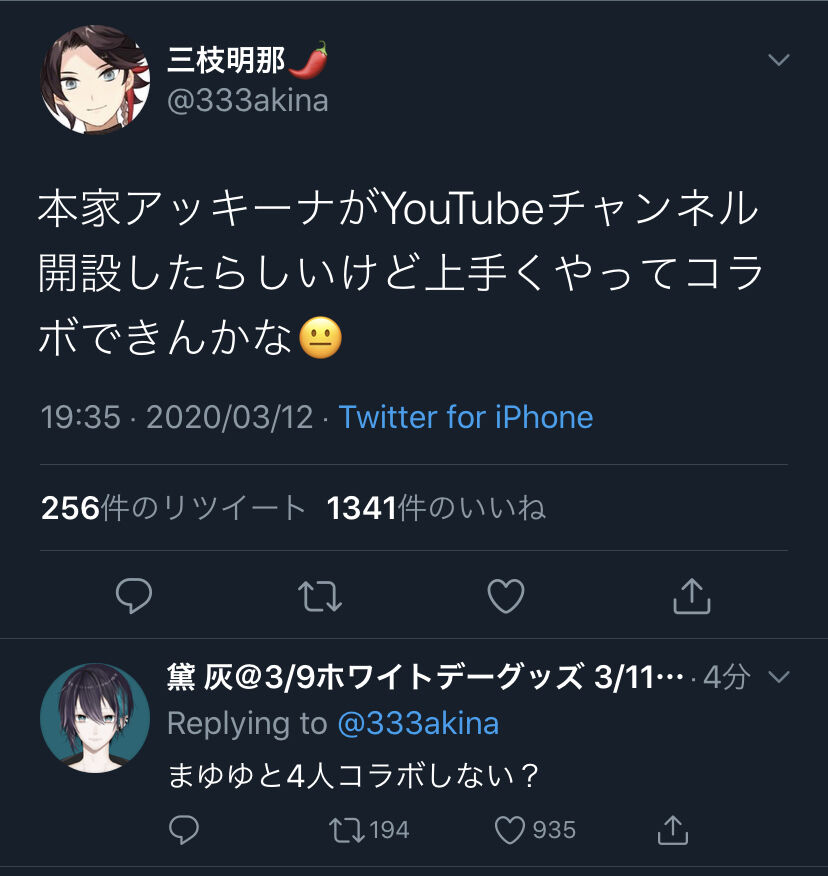Open the Twitter for iPhone link
Screen dimensions: 828x876
465,417
